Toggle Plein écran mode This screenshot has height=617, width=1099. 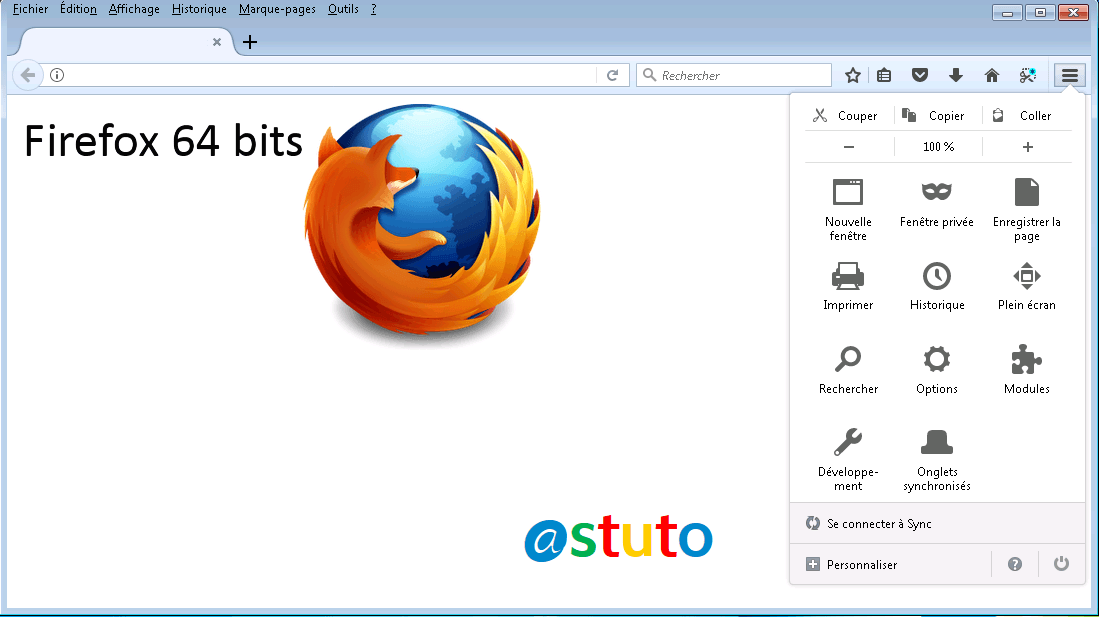1027,286
